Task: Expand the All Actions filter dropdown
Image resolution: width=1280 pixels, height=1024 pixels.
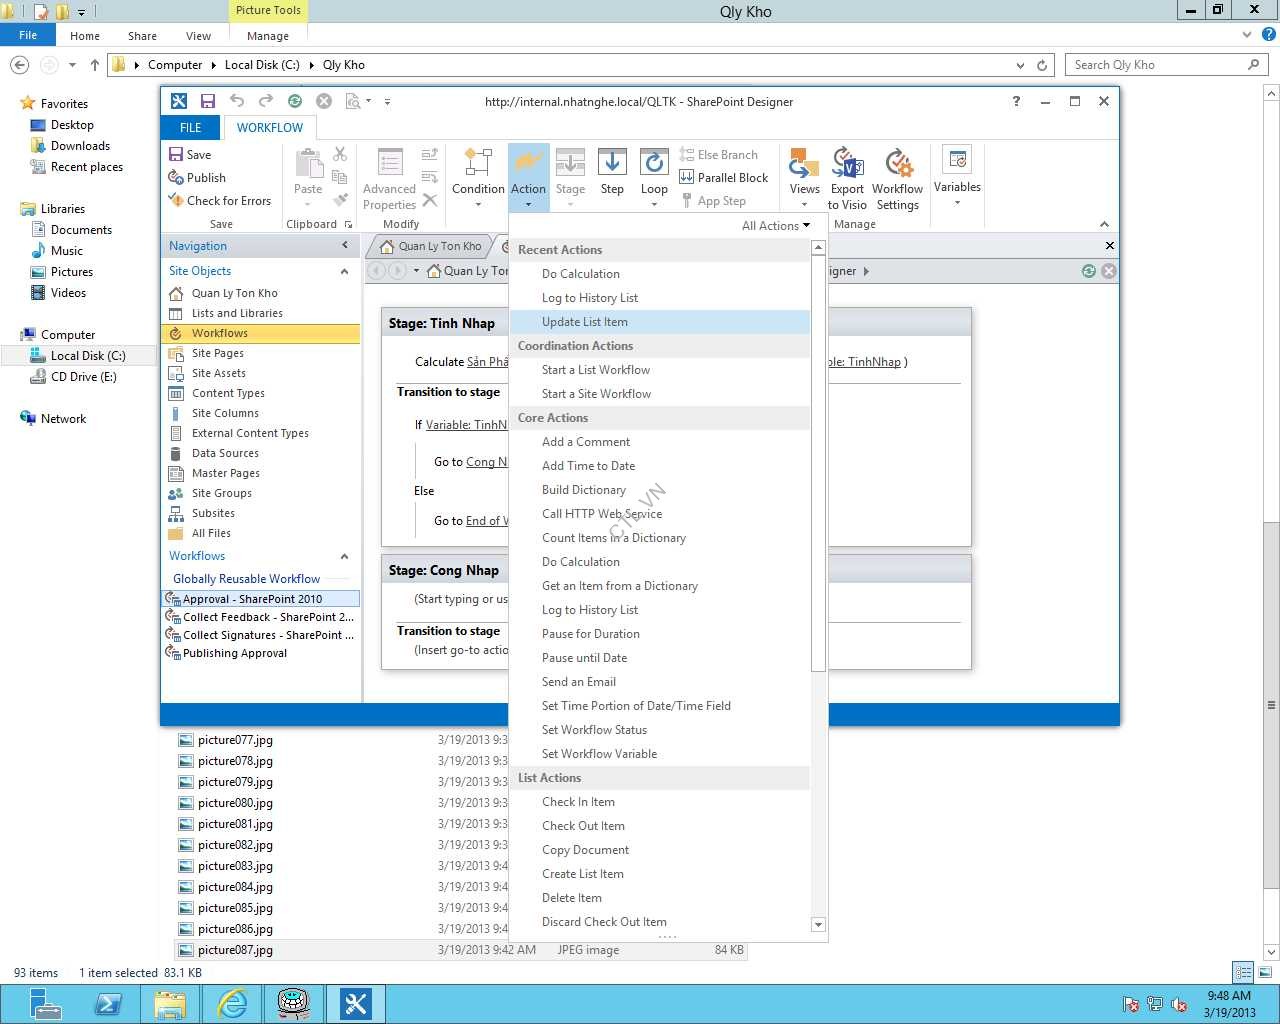Action: pyautogui.click(x=775, y=226)
